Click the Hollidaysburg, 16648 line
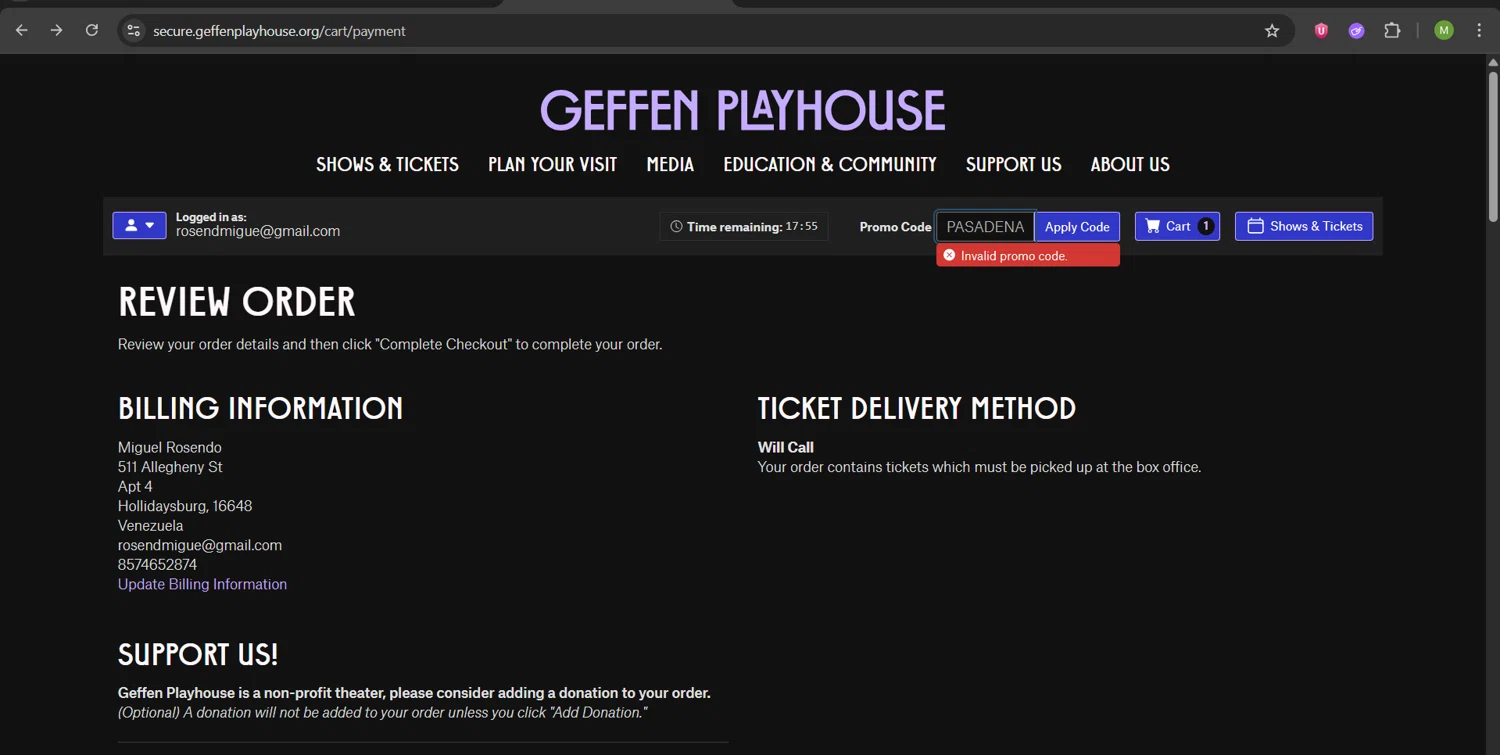This screenshot has width=1500, height=755. [185, 506]
